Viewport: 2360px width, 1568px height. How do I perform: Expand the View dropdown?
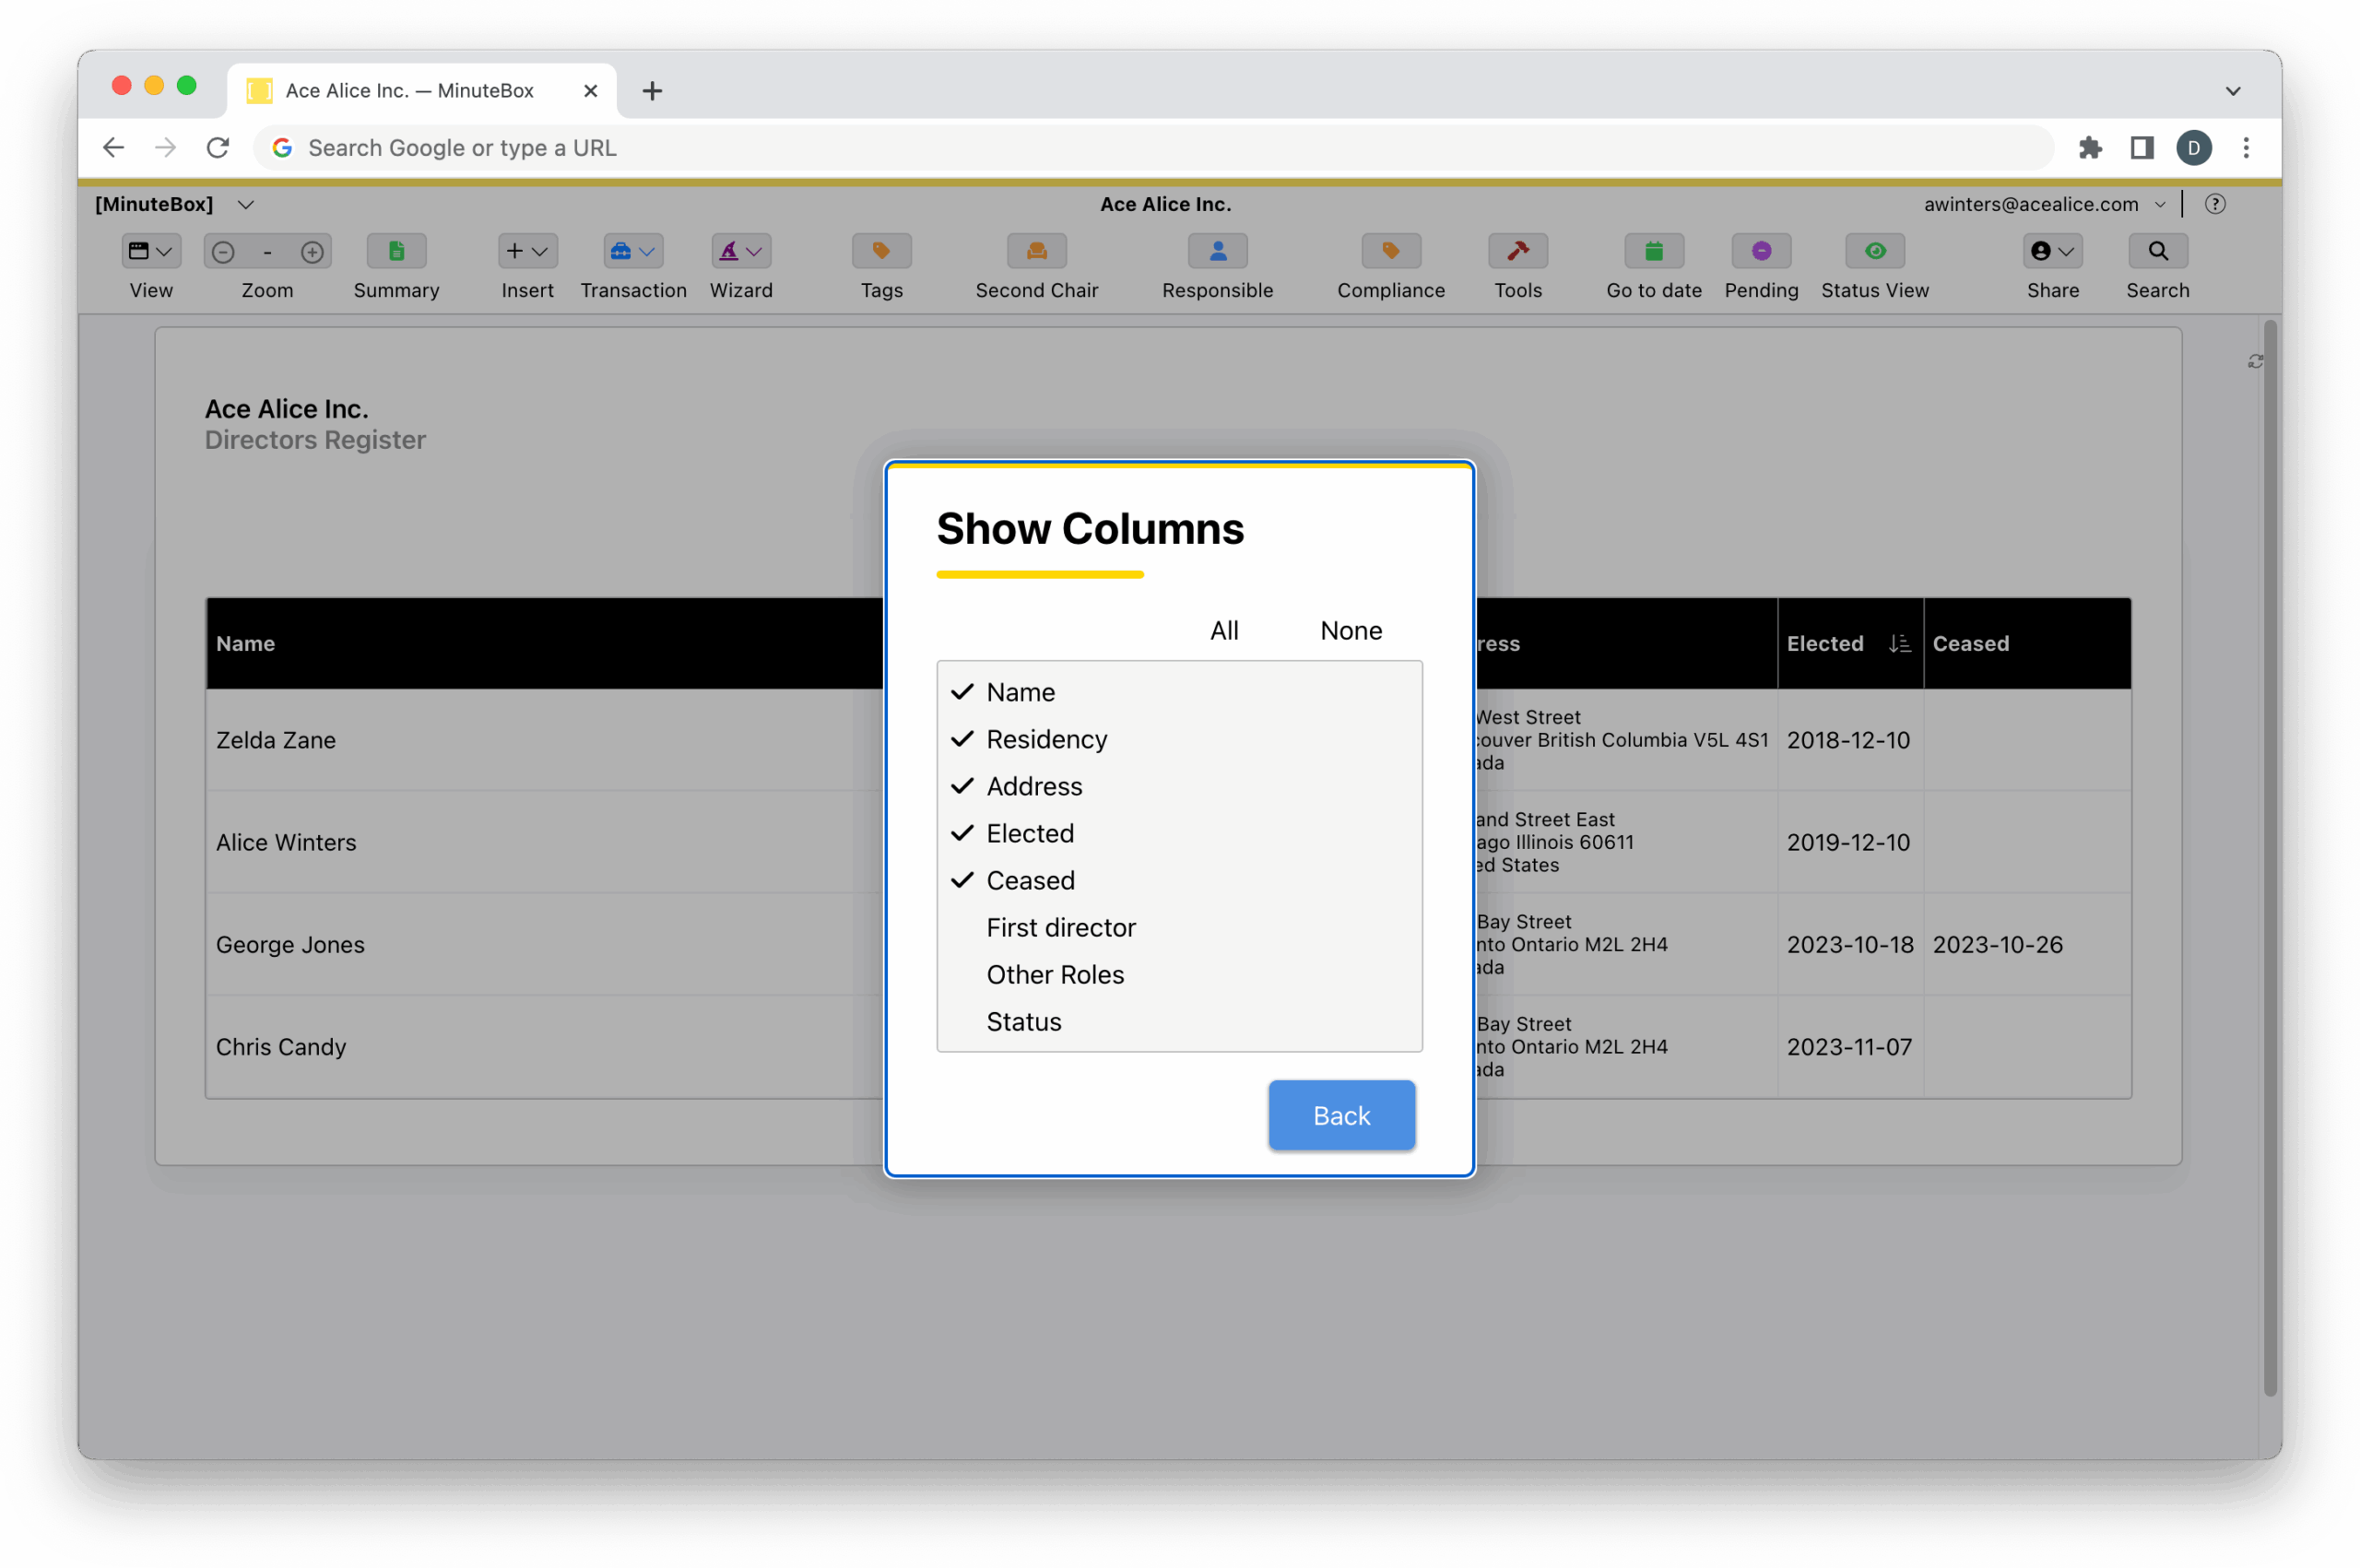(x=151, y=251)
